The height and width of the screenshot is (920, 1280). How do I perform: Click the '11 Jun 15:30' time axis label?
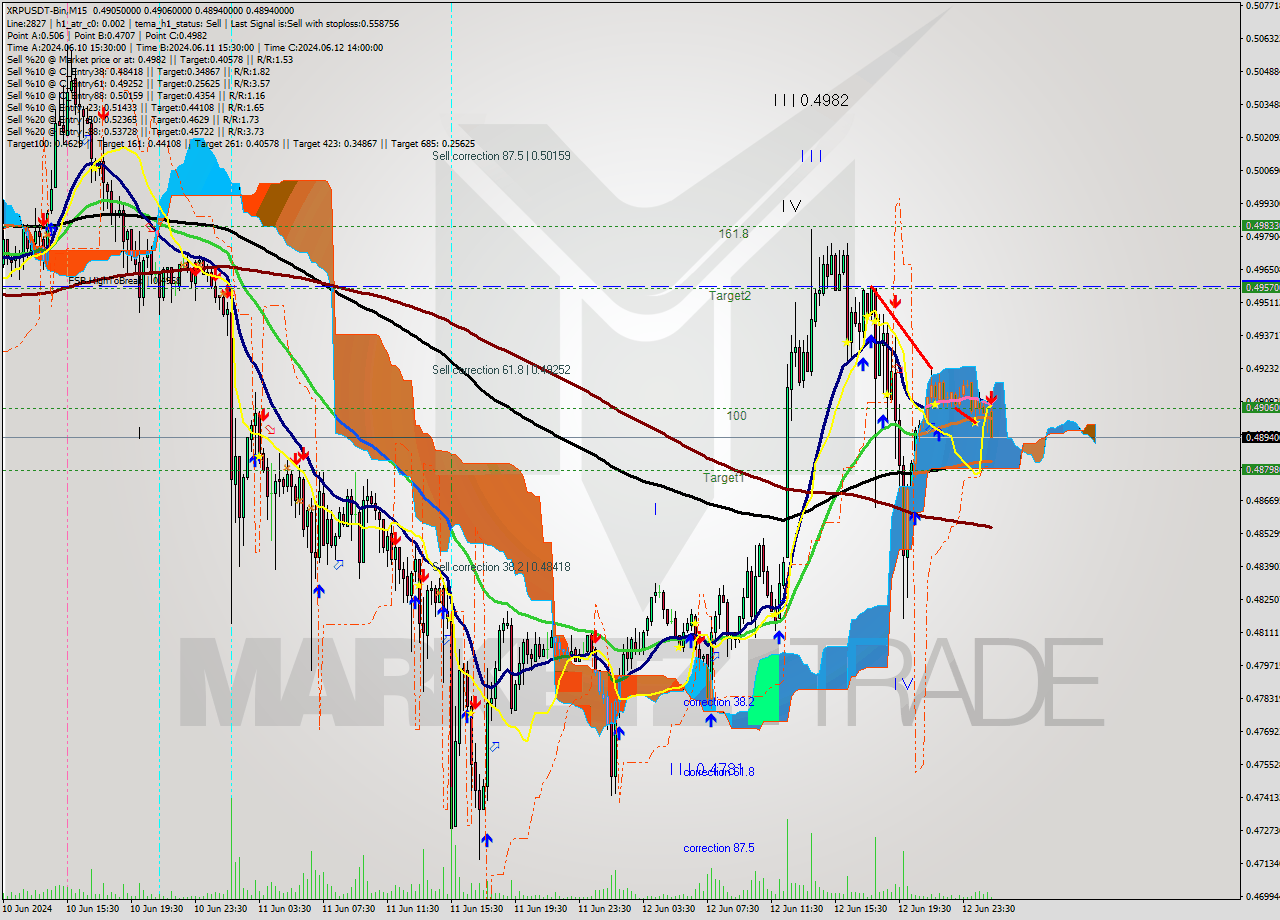pos(476,909)
